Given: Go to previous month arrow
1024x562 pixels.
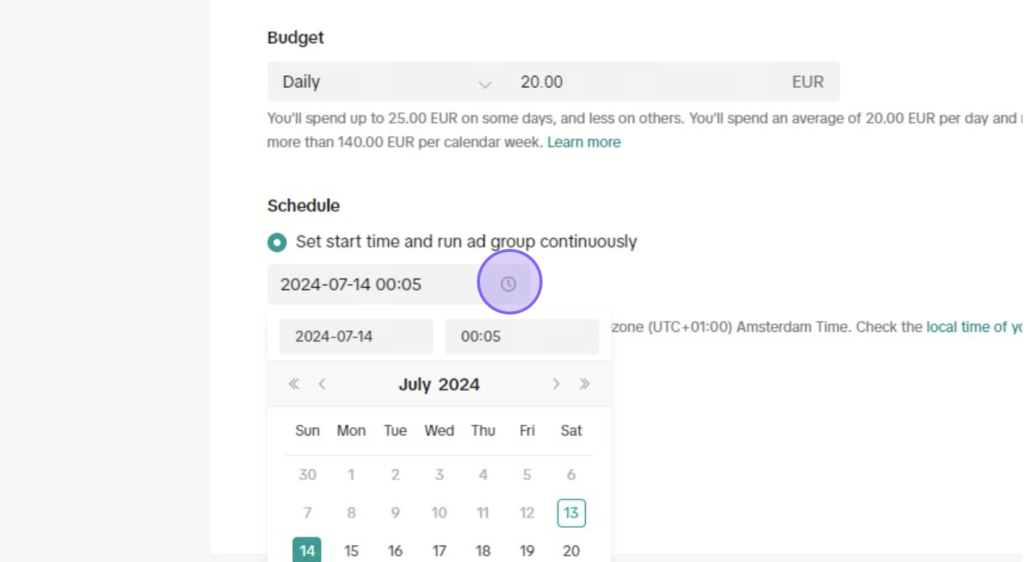Looking at the screenshot, I should [322, 384].
